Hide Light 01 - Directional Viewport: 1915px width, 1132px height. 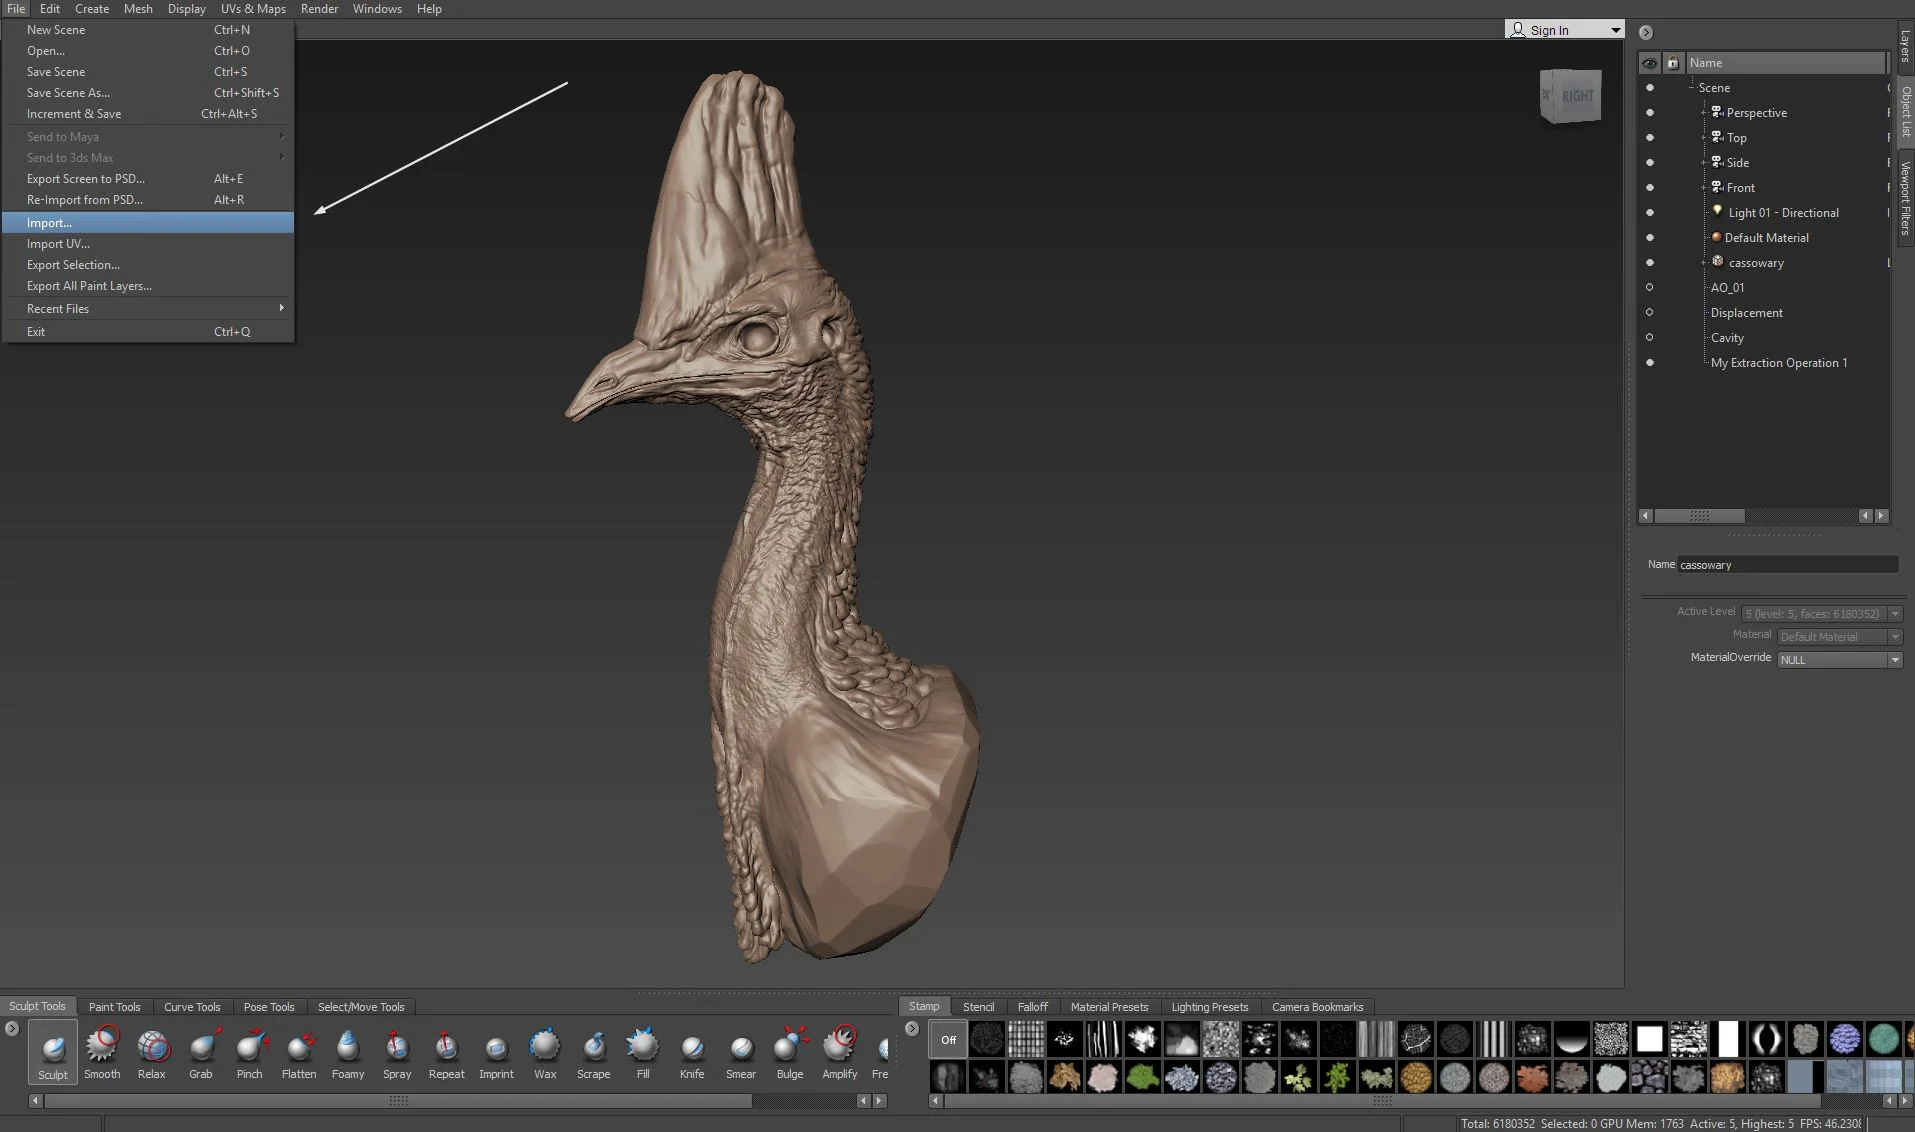1650,213
